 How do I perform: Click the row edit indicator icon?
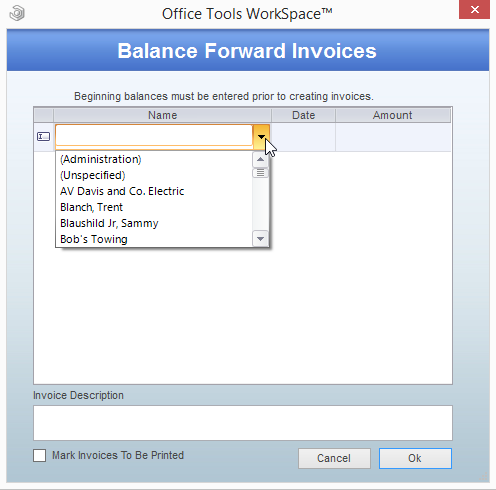click(x=43, y=136)
